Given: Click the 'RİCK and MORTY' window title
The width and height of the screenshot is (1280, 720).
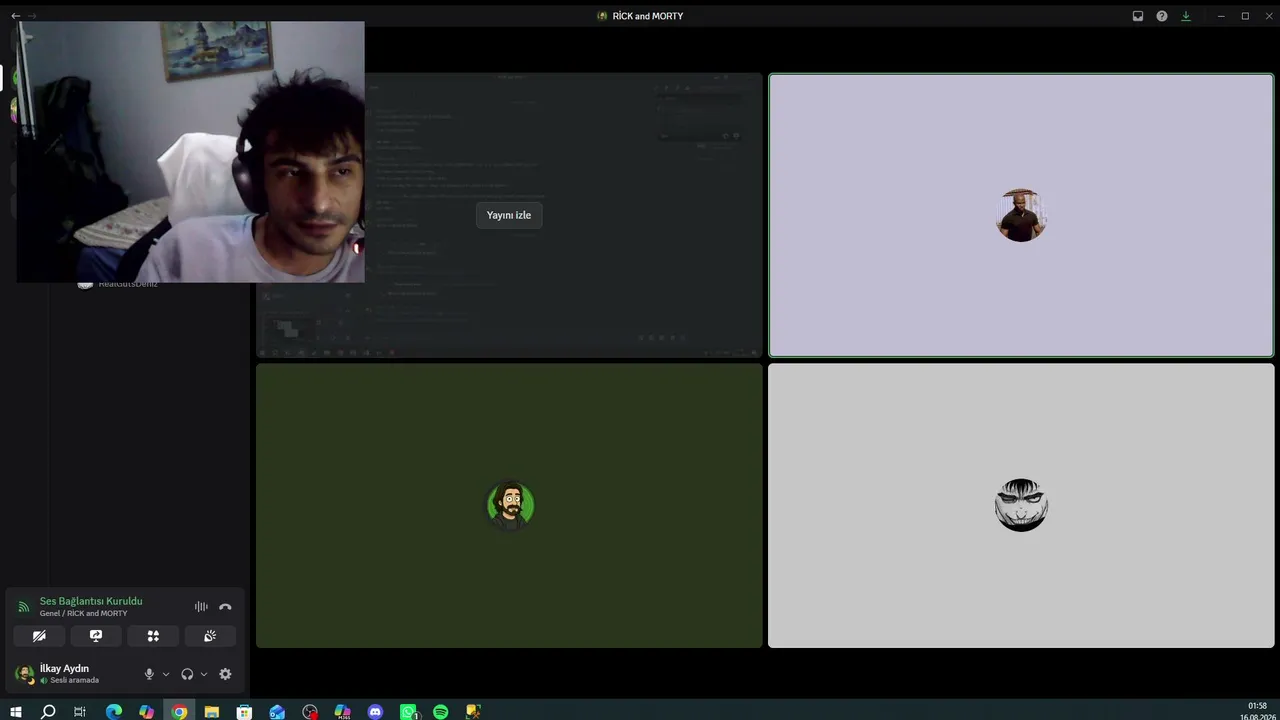Looking at the screenshot, I should point(648,16).
